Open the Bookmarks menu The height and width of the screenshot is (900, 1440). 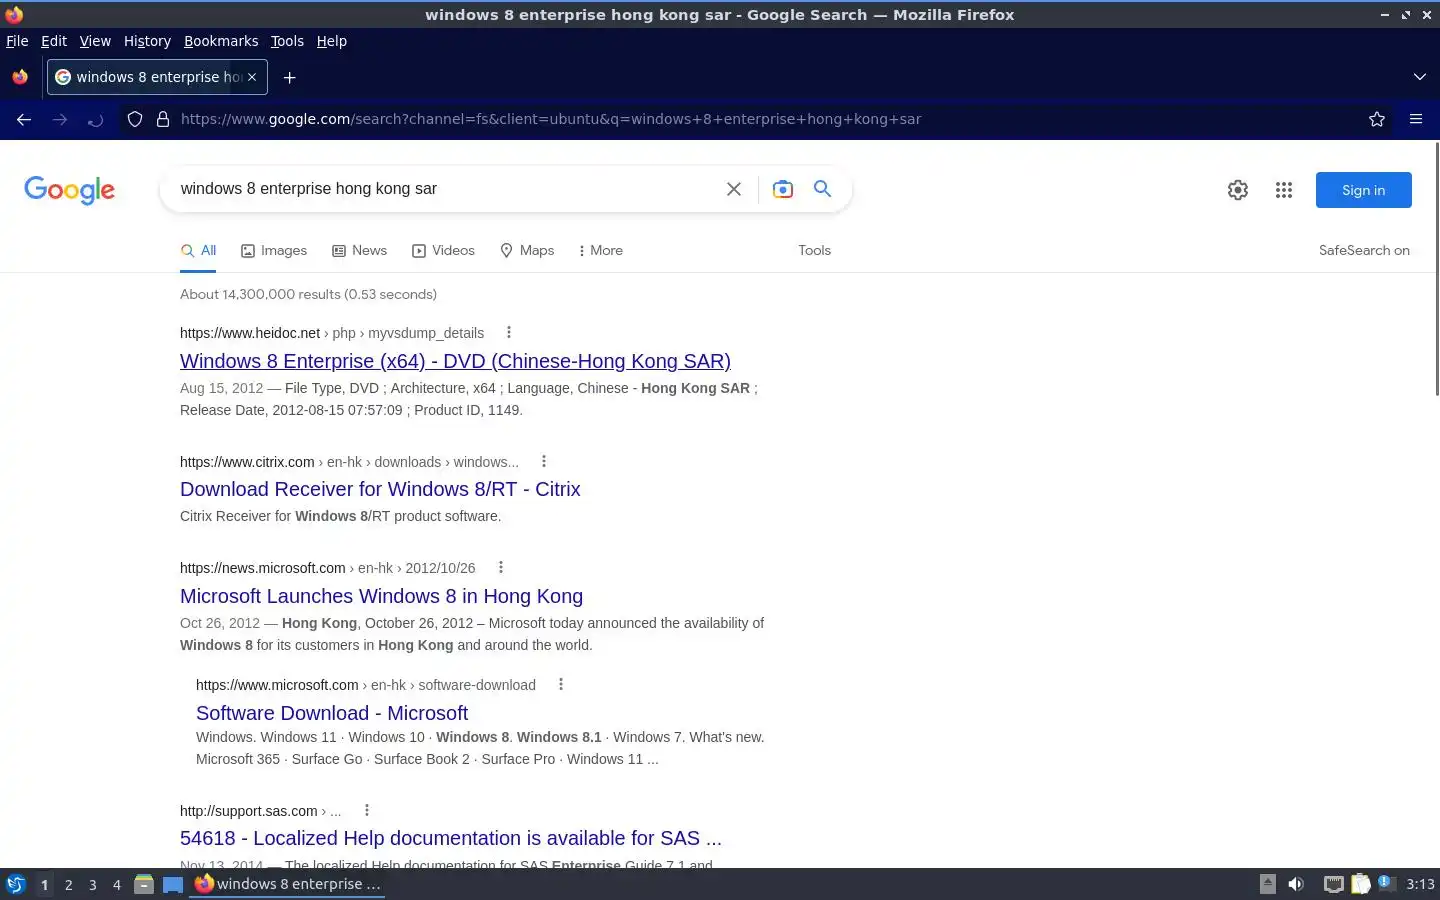pyautogui.click(x=221, y=41)
